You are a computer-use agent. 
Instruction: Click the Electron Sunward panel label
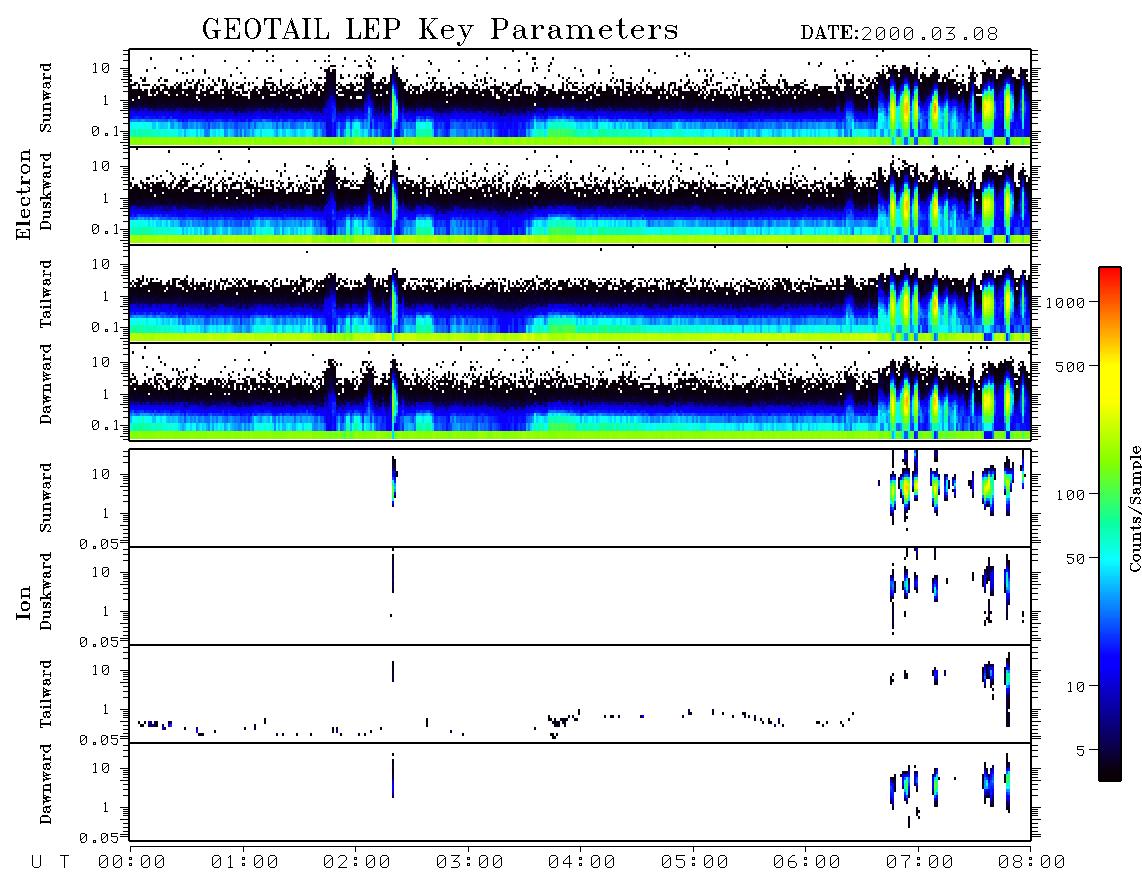tap(45, 98)
